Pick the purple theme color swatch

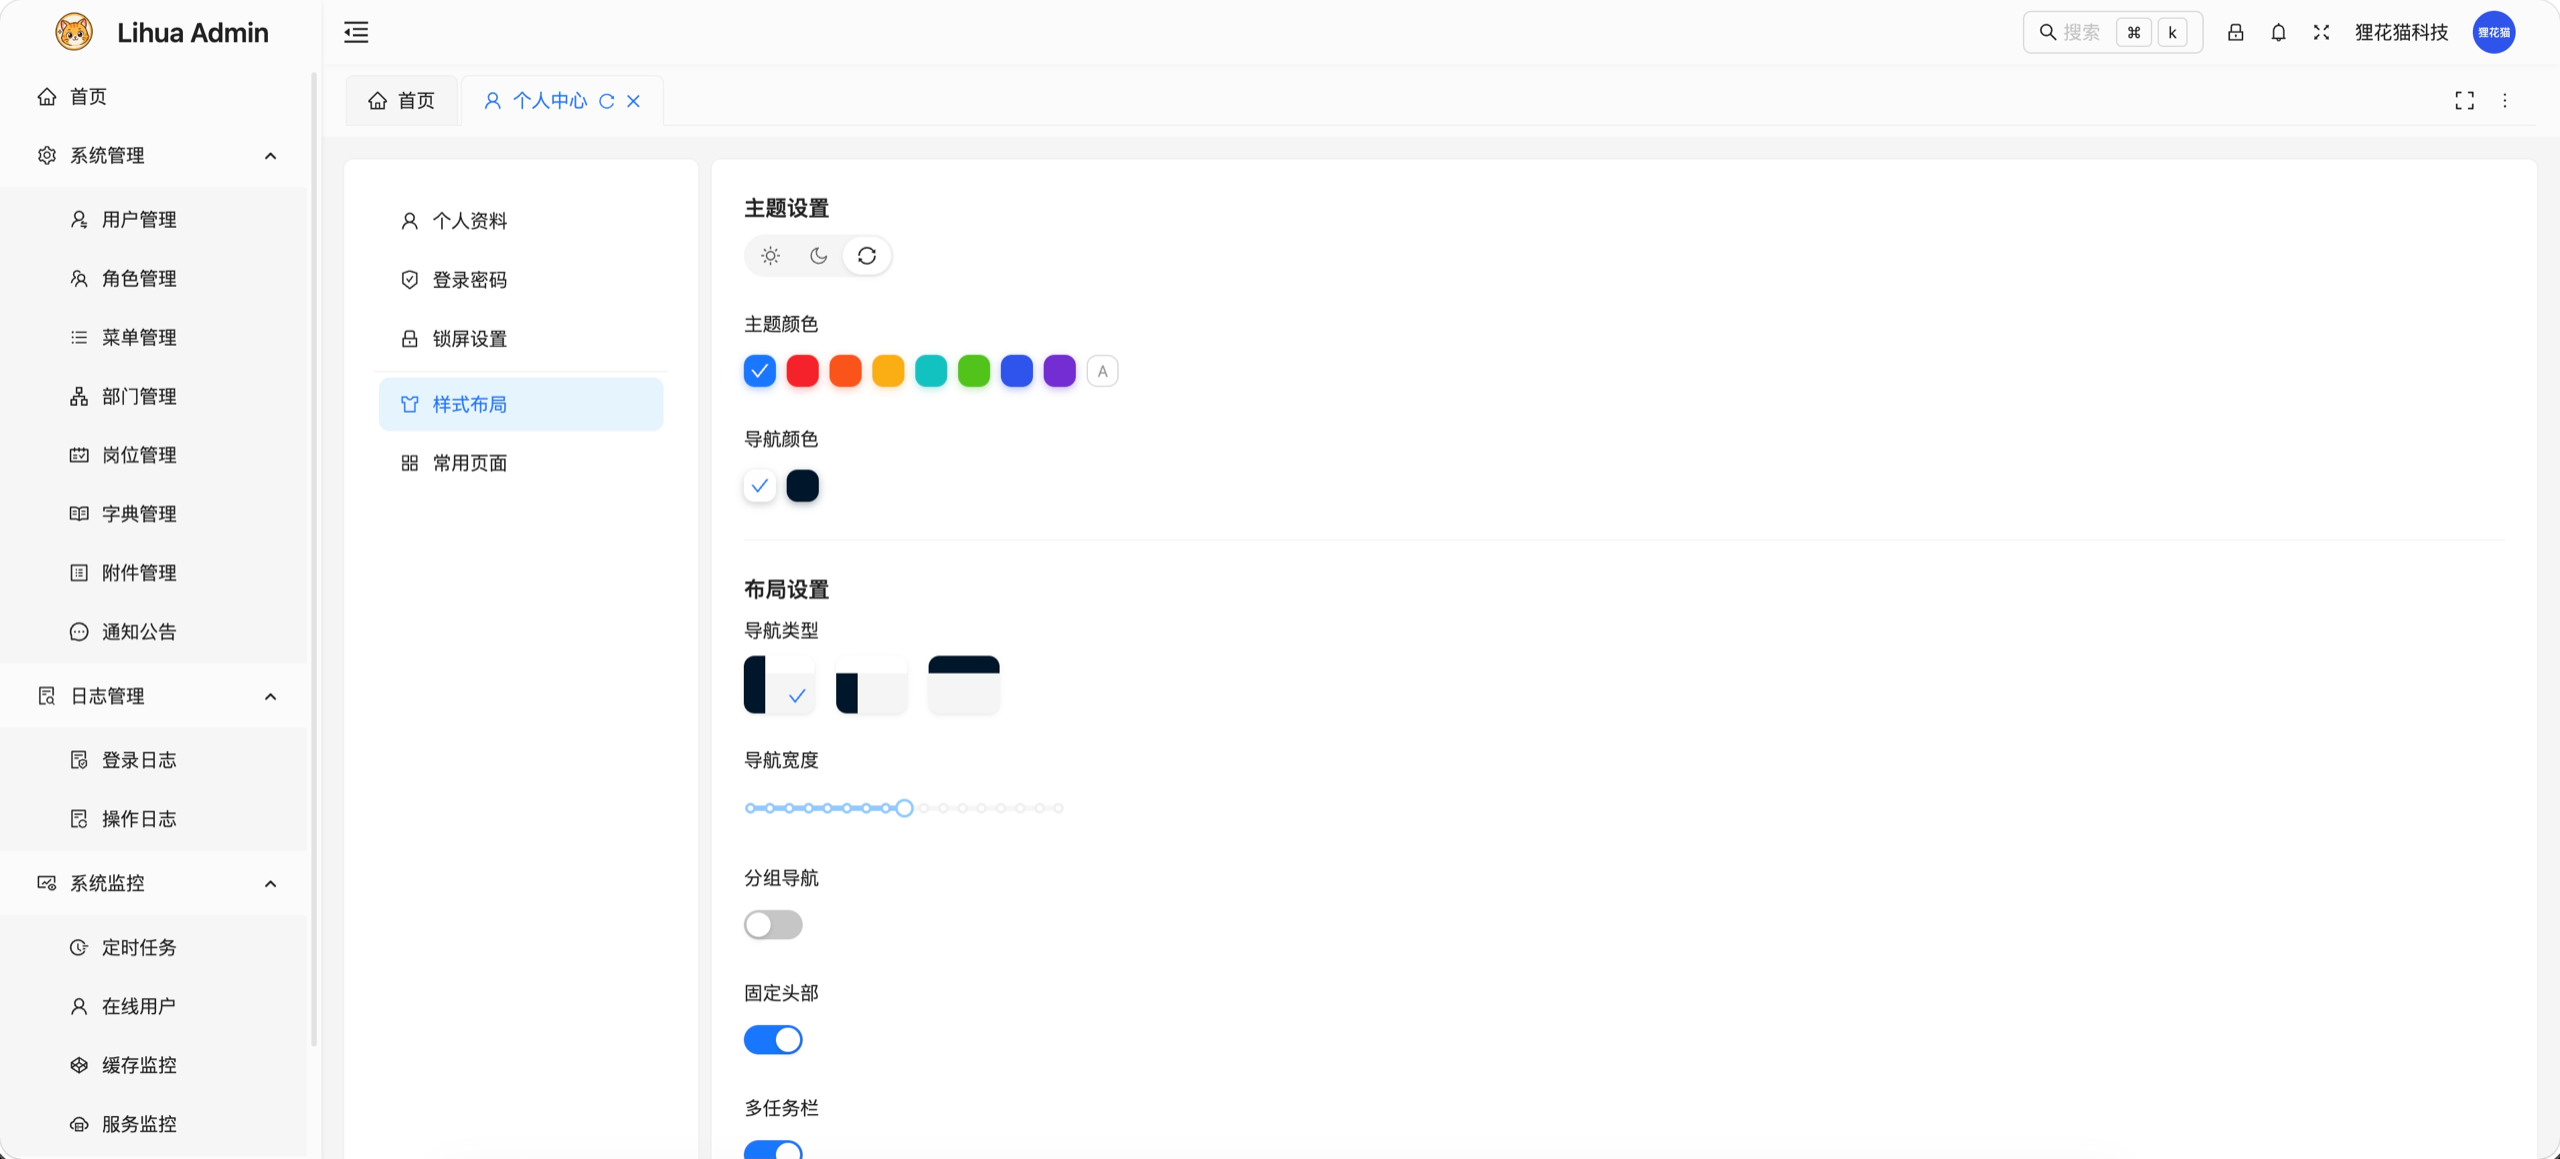pyautogui.click(x=1060, y=371)
